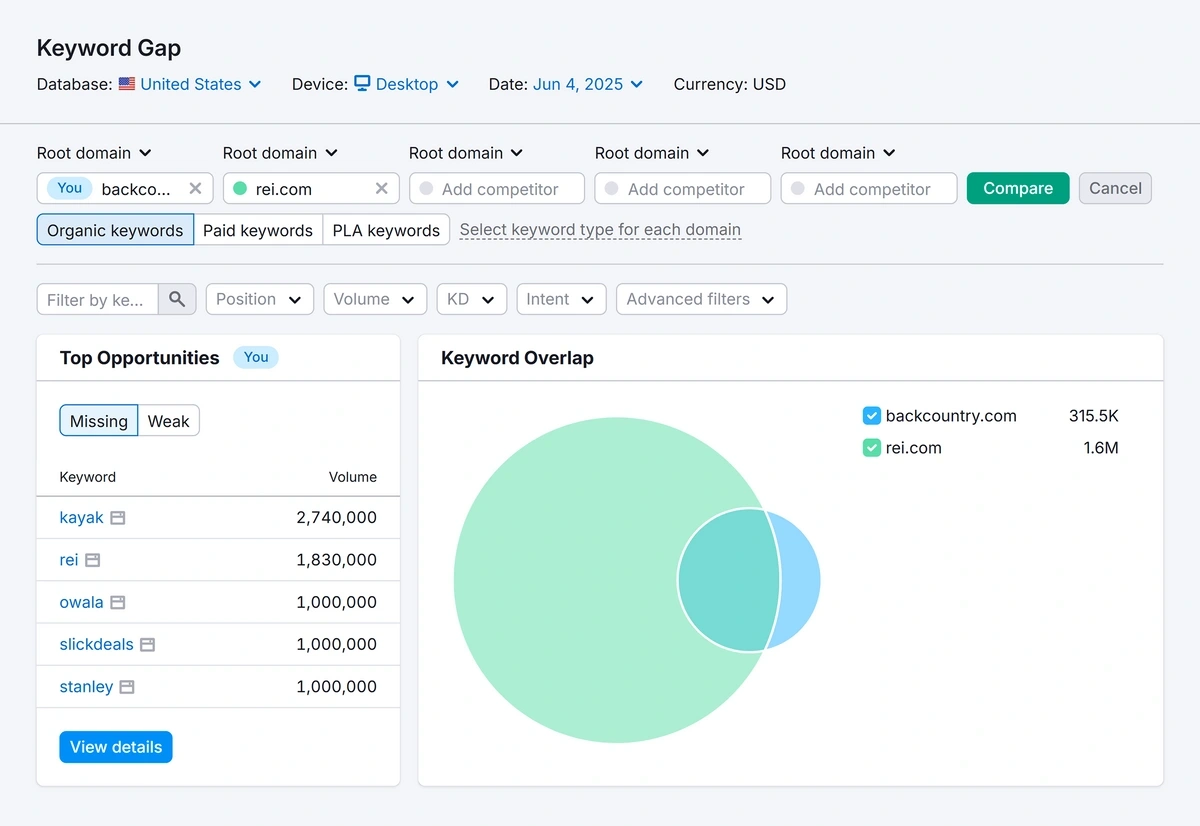The image size is (1200, 826).
Task: Click the search magnifier icon in keyword filter
Action: coord(177,299)
